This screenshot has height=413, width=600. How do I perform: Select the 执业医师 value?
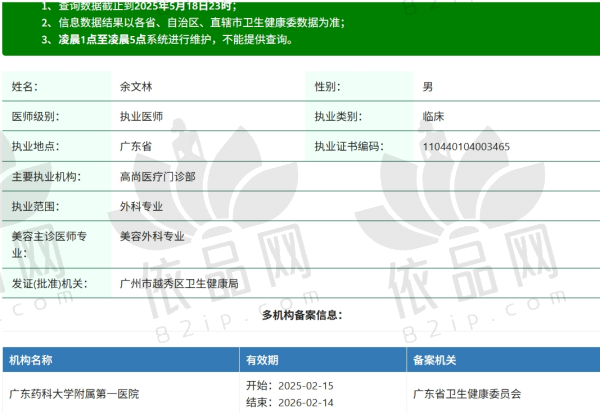pos(141,116)
